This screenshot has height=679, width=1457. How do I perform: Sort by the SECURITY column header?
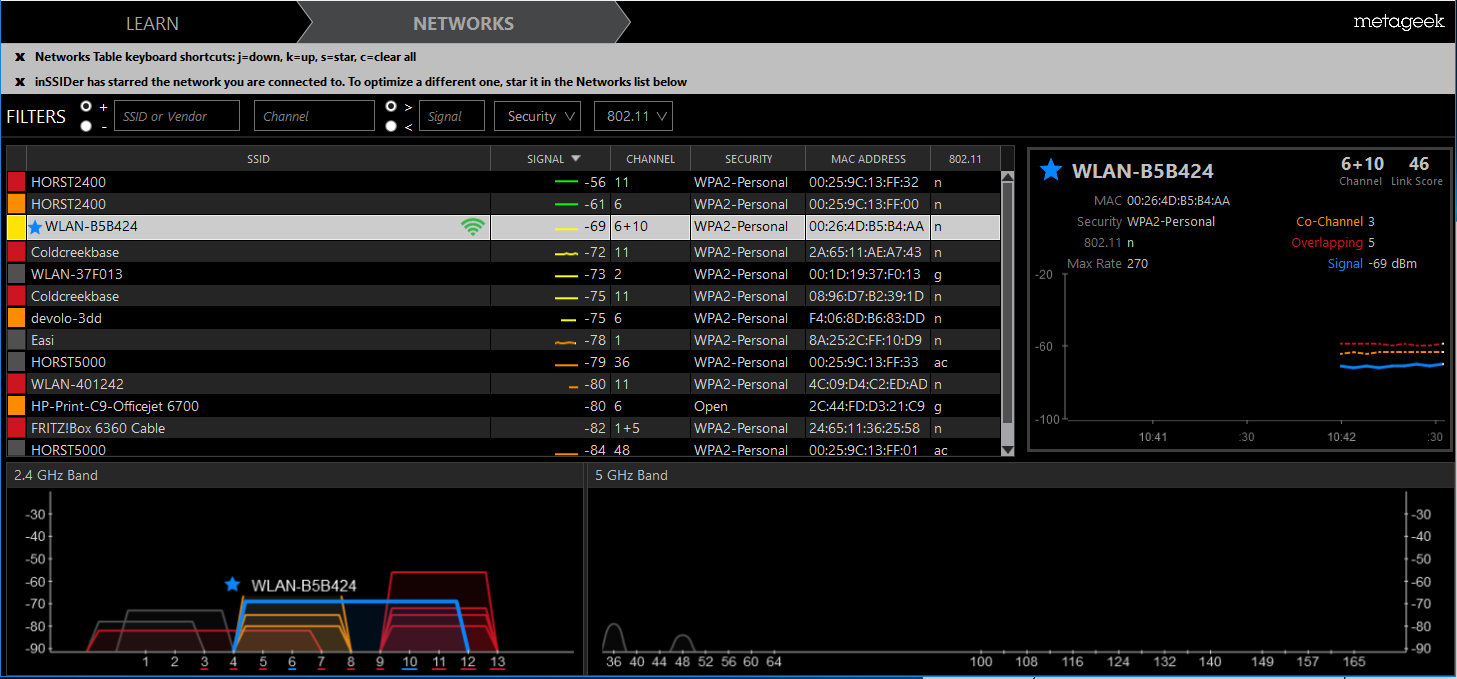(x=748, y=159)
